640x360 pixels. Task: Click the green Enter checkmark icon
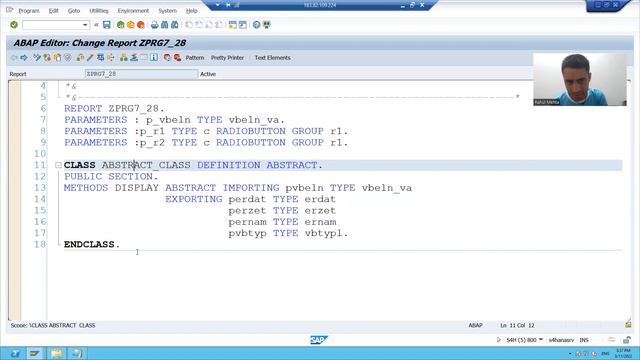click(x=14, y=25)
